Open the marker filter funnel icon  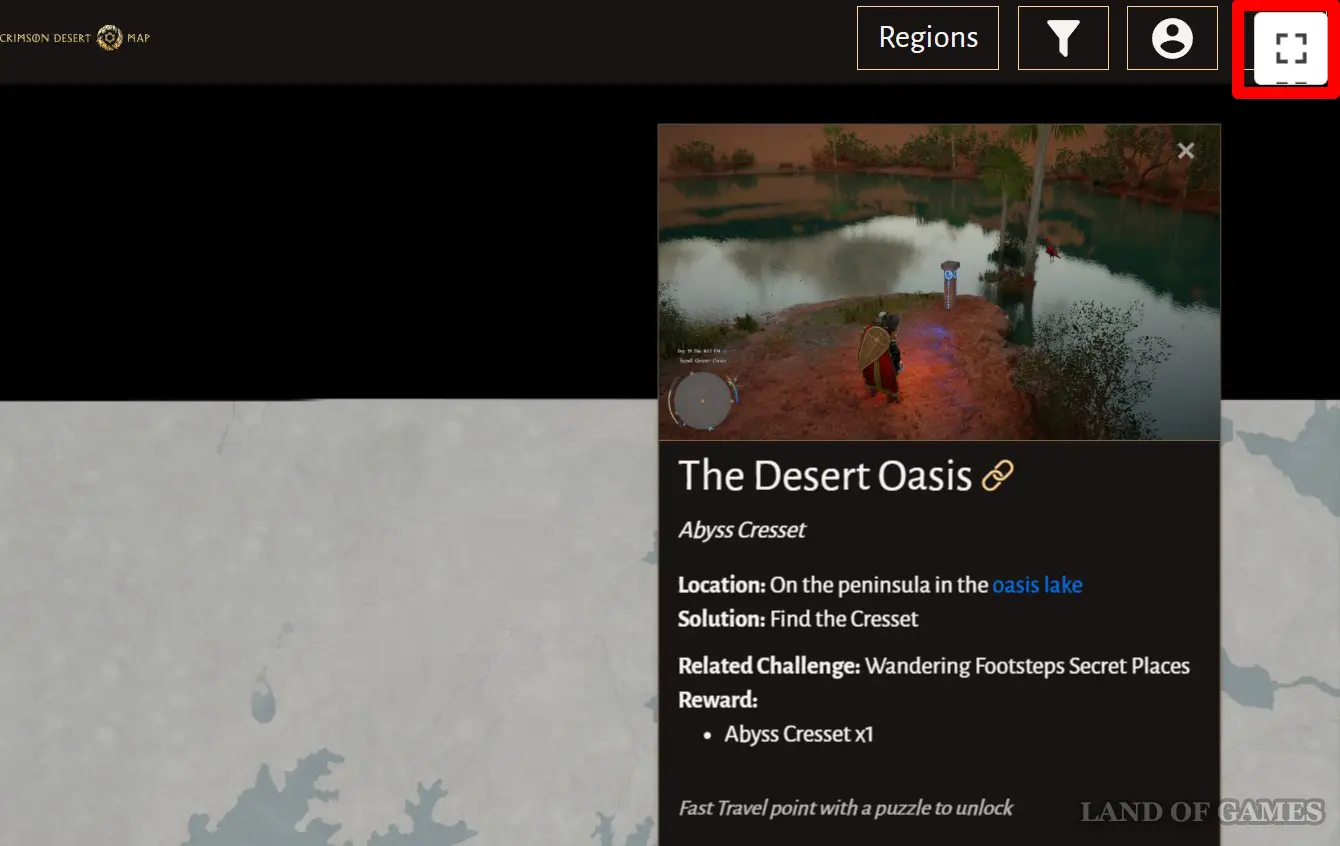pyautogui.click(x=1063, y=38)
